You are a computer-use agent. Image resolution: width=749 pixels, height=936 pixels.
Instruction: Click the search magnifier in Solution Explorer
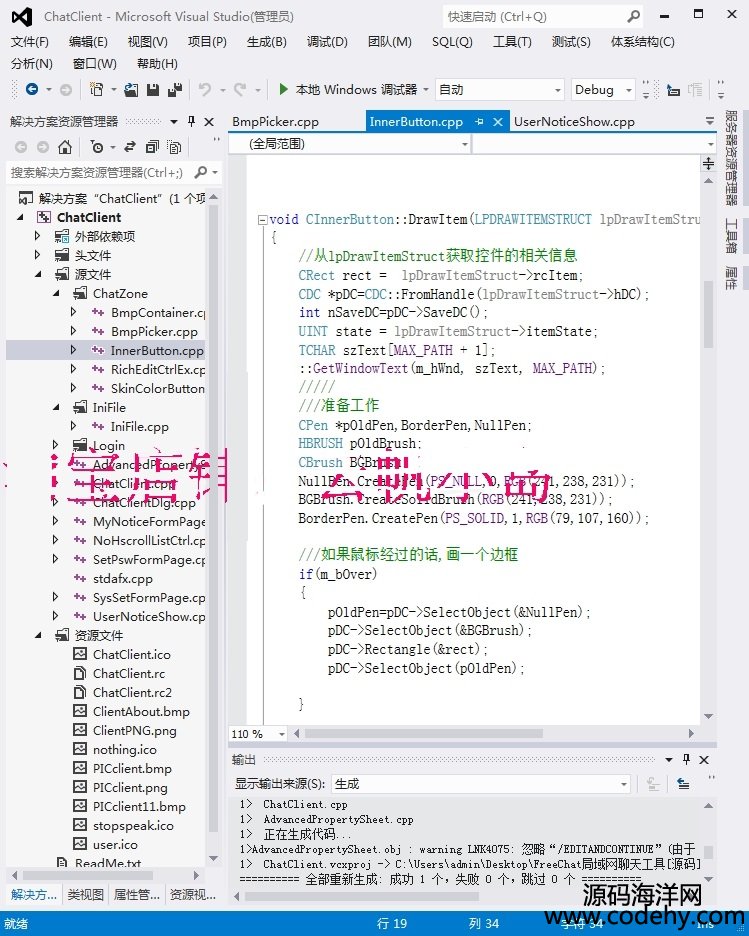tap(201, 173)
